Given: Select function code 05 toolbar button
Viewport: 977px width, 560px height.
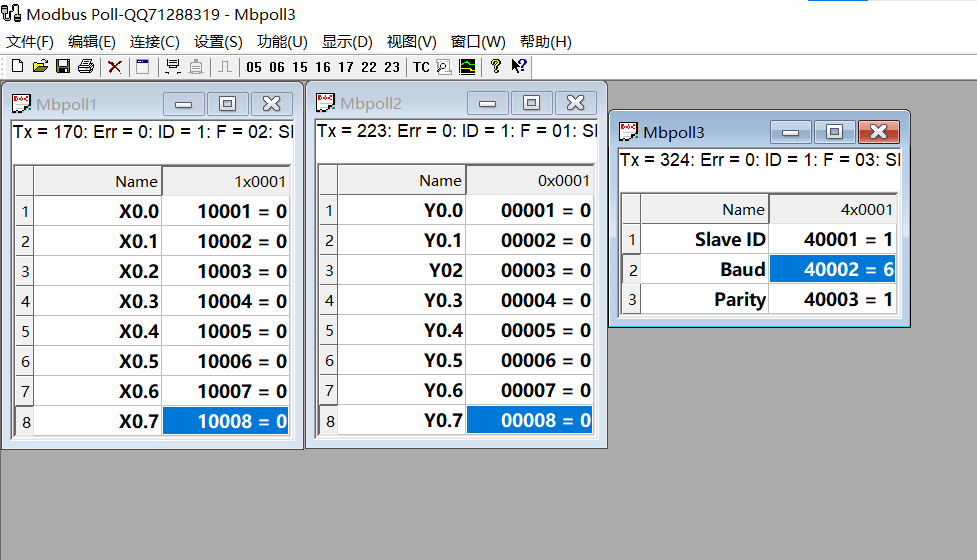Looking at the screenshot, I should [x=253, y=67].
